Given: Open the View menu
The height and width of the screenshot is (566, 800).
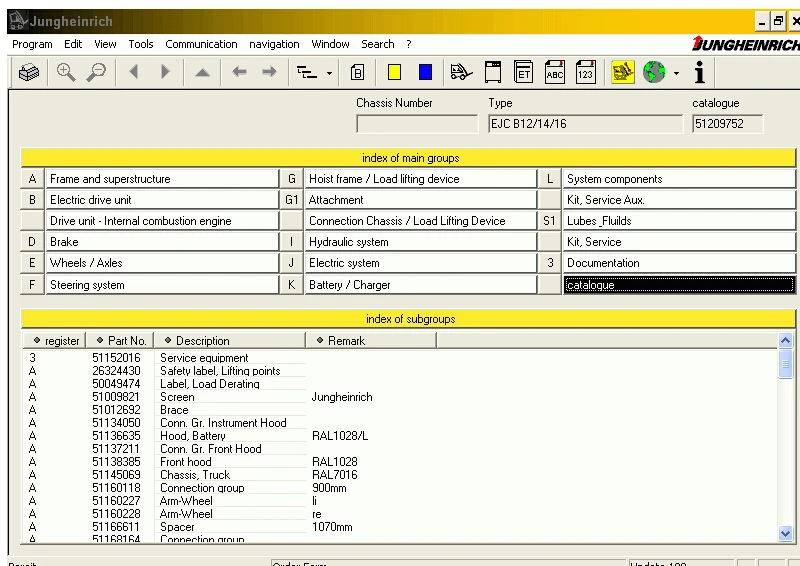Looking at the screenshot, I should [x=105, y=44].
